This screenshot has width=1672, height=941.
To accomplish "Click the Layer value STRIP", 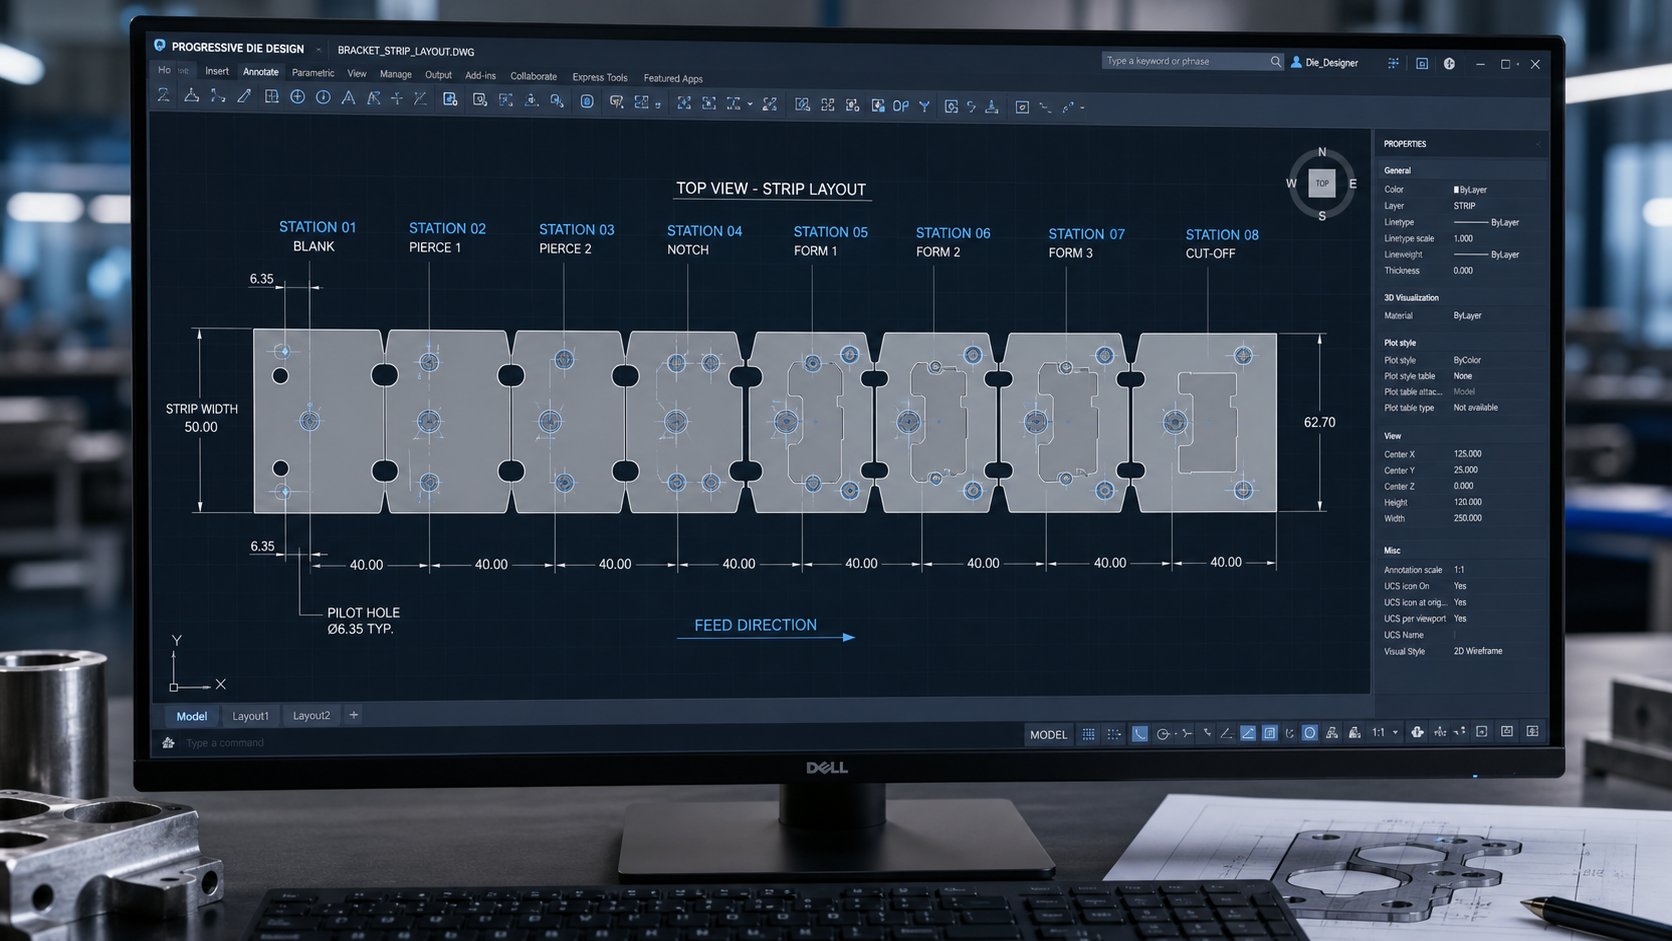I will click(1464, 206).
